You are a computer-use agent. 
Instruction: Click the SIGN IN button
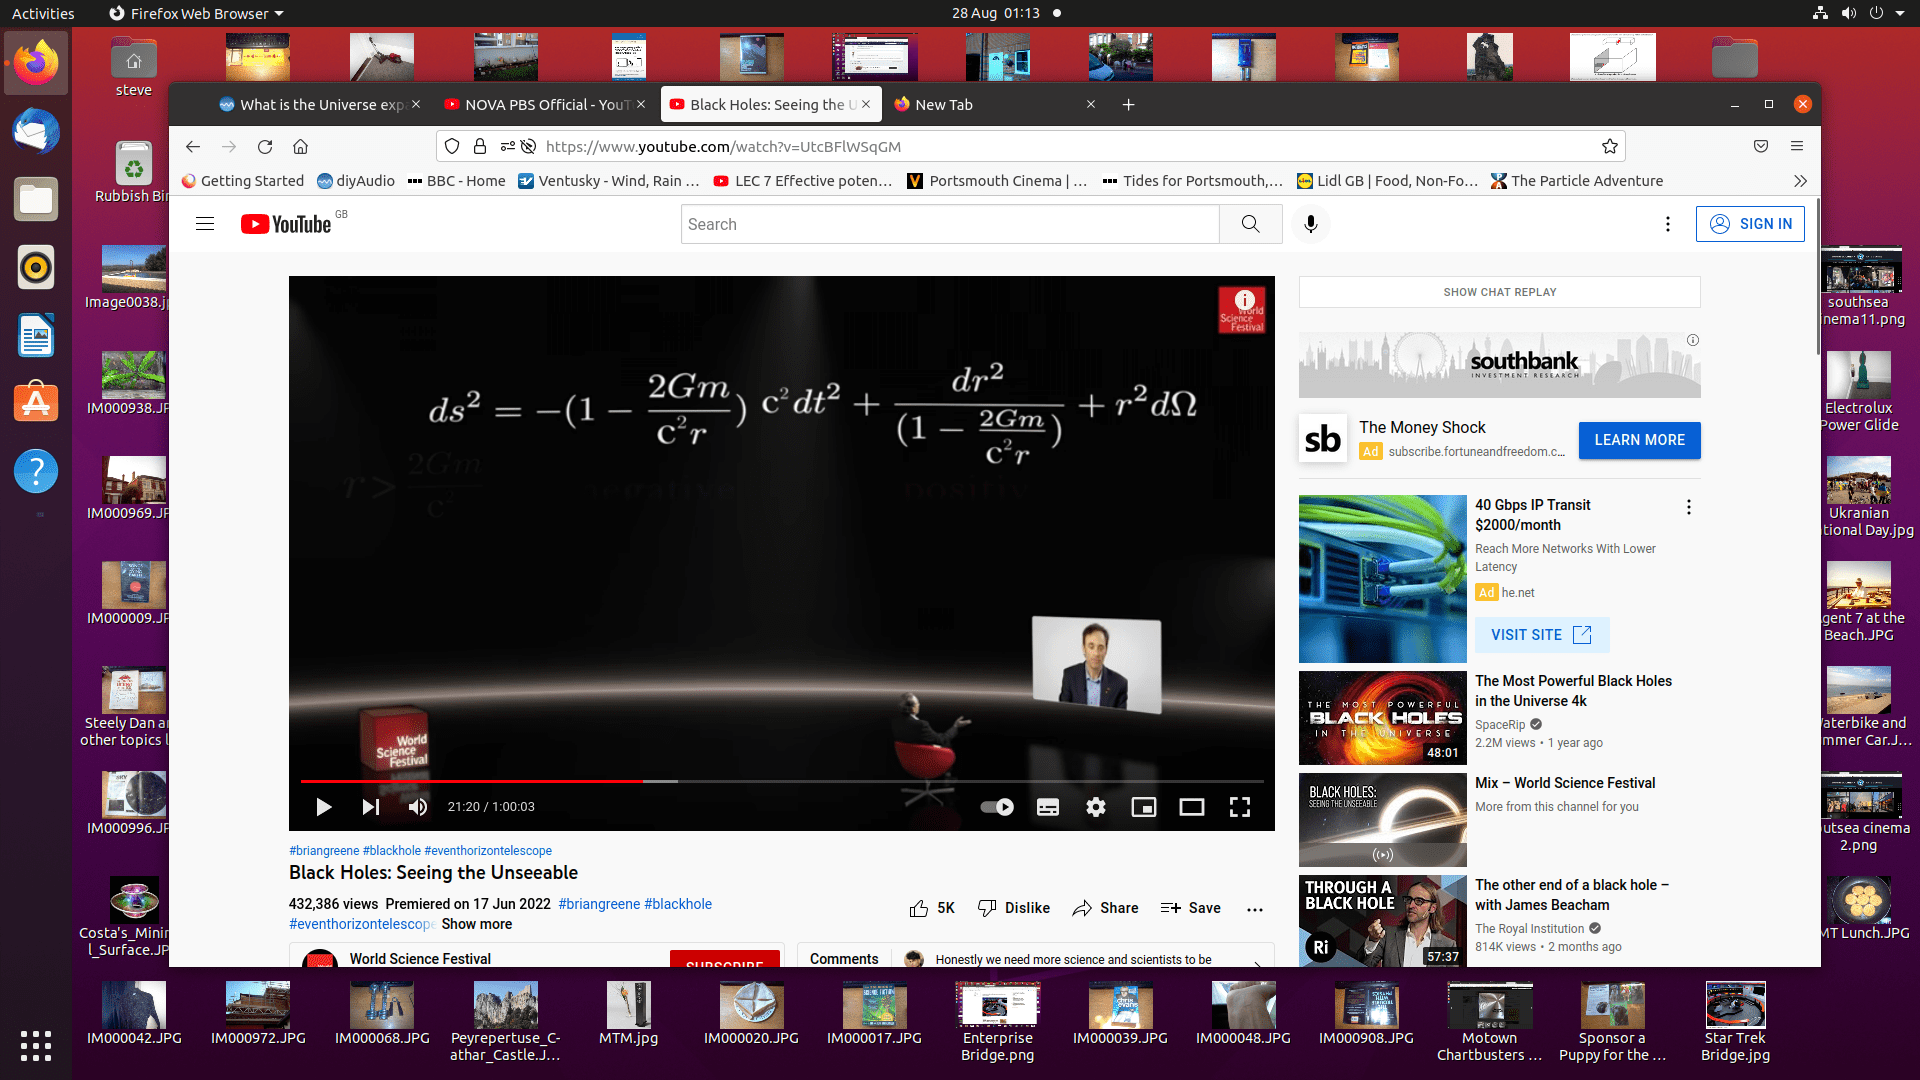point(1750,224)
